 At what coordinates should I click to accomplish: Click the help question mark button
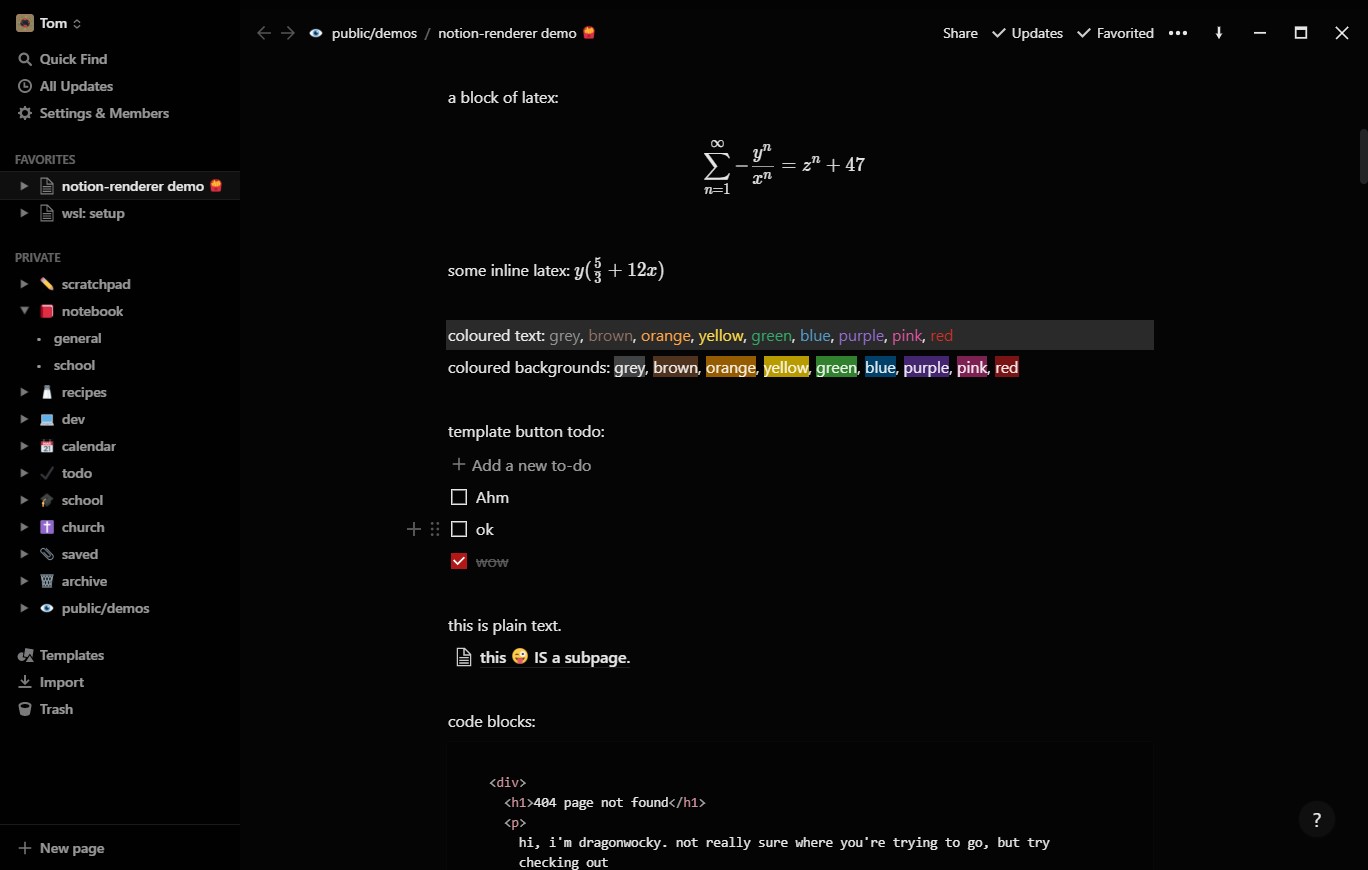coord(1317,820)
